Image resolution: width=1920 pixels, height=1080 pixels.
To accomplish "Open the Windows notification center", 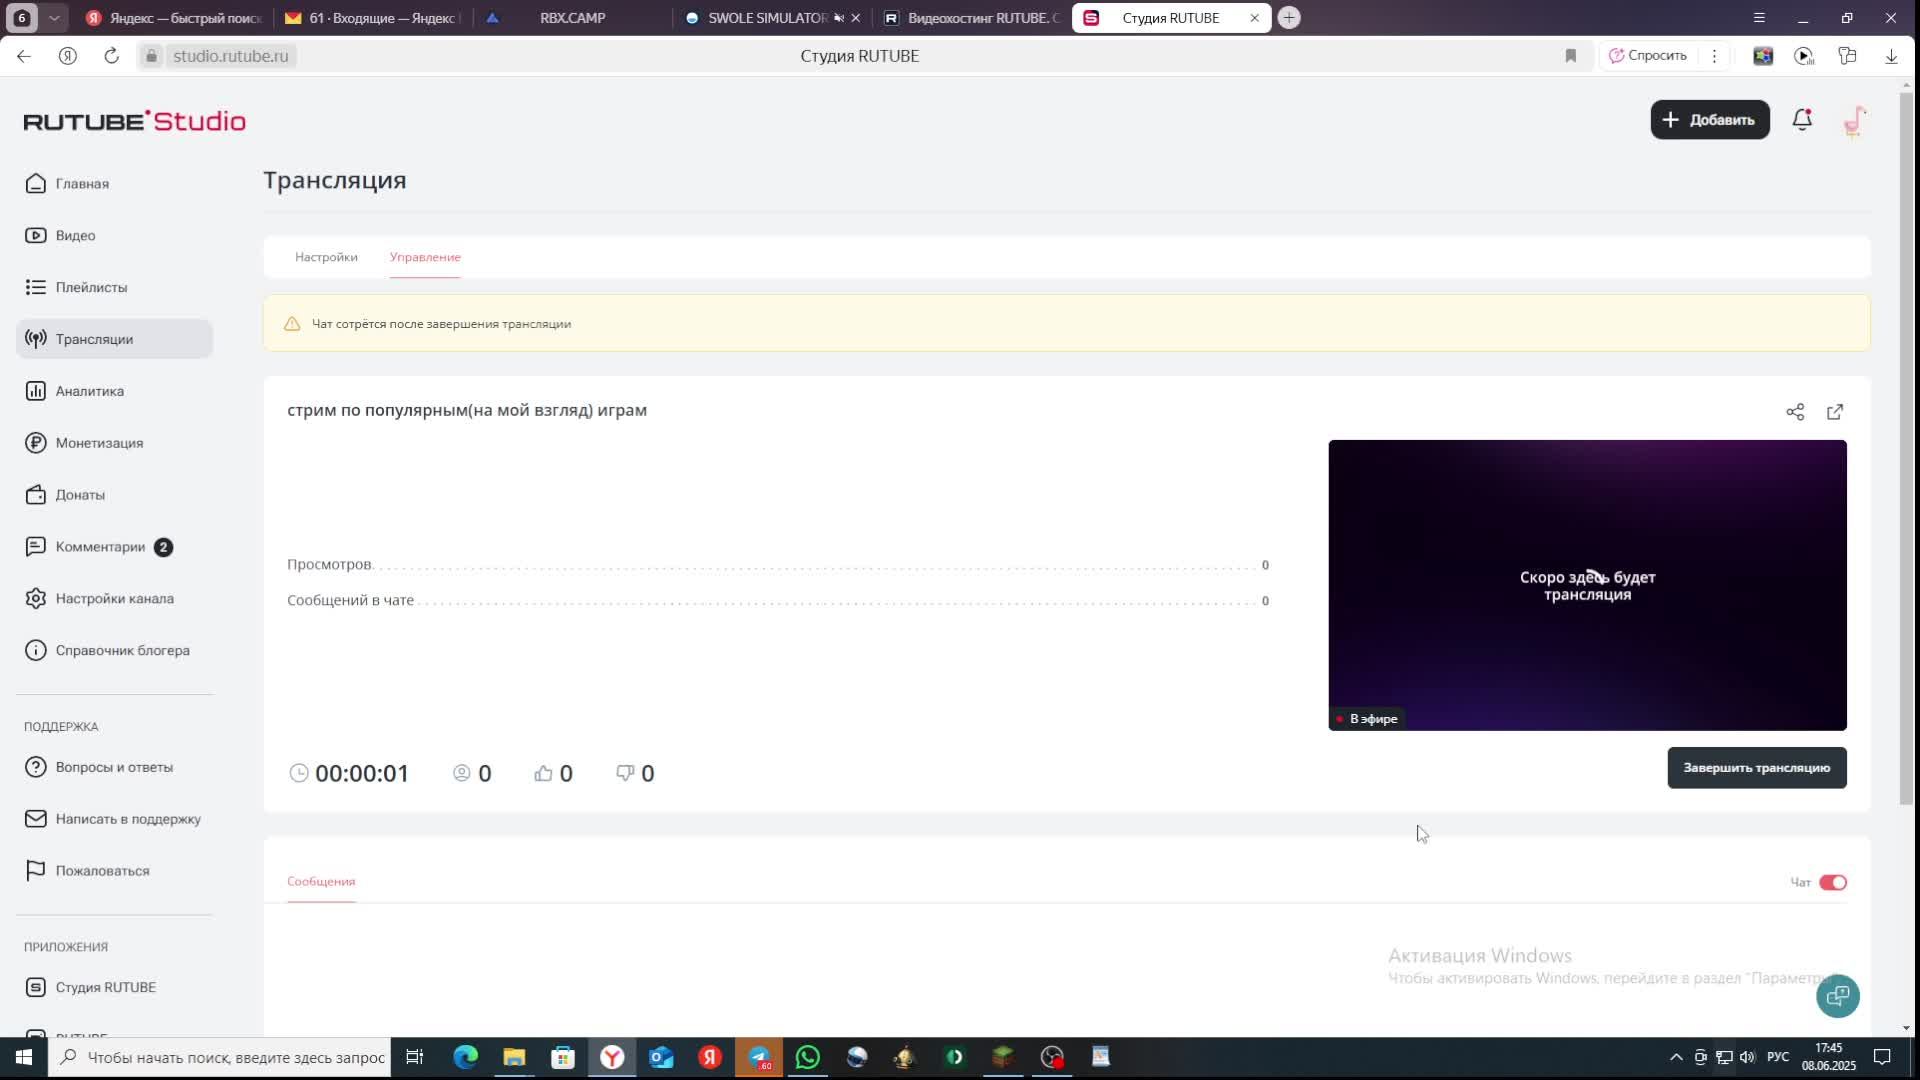I will (x=1882, y=1057).
